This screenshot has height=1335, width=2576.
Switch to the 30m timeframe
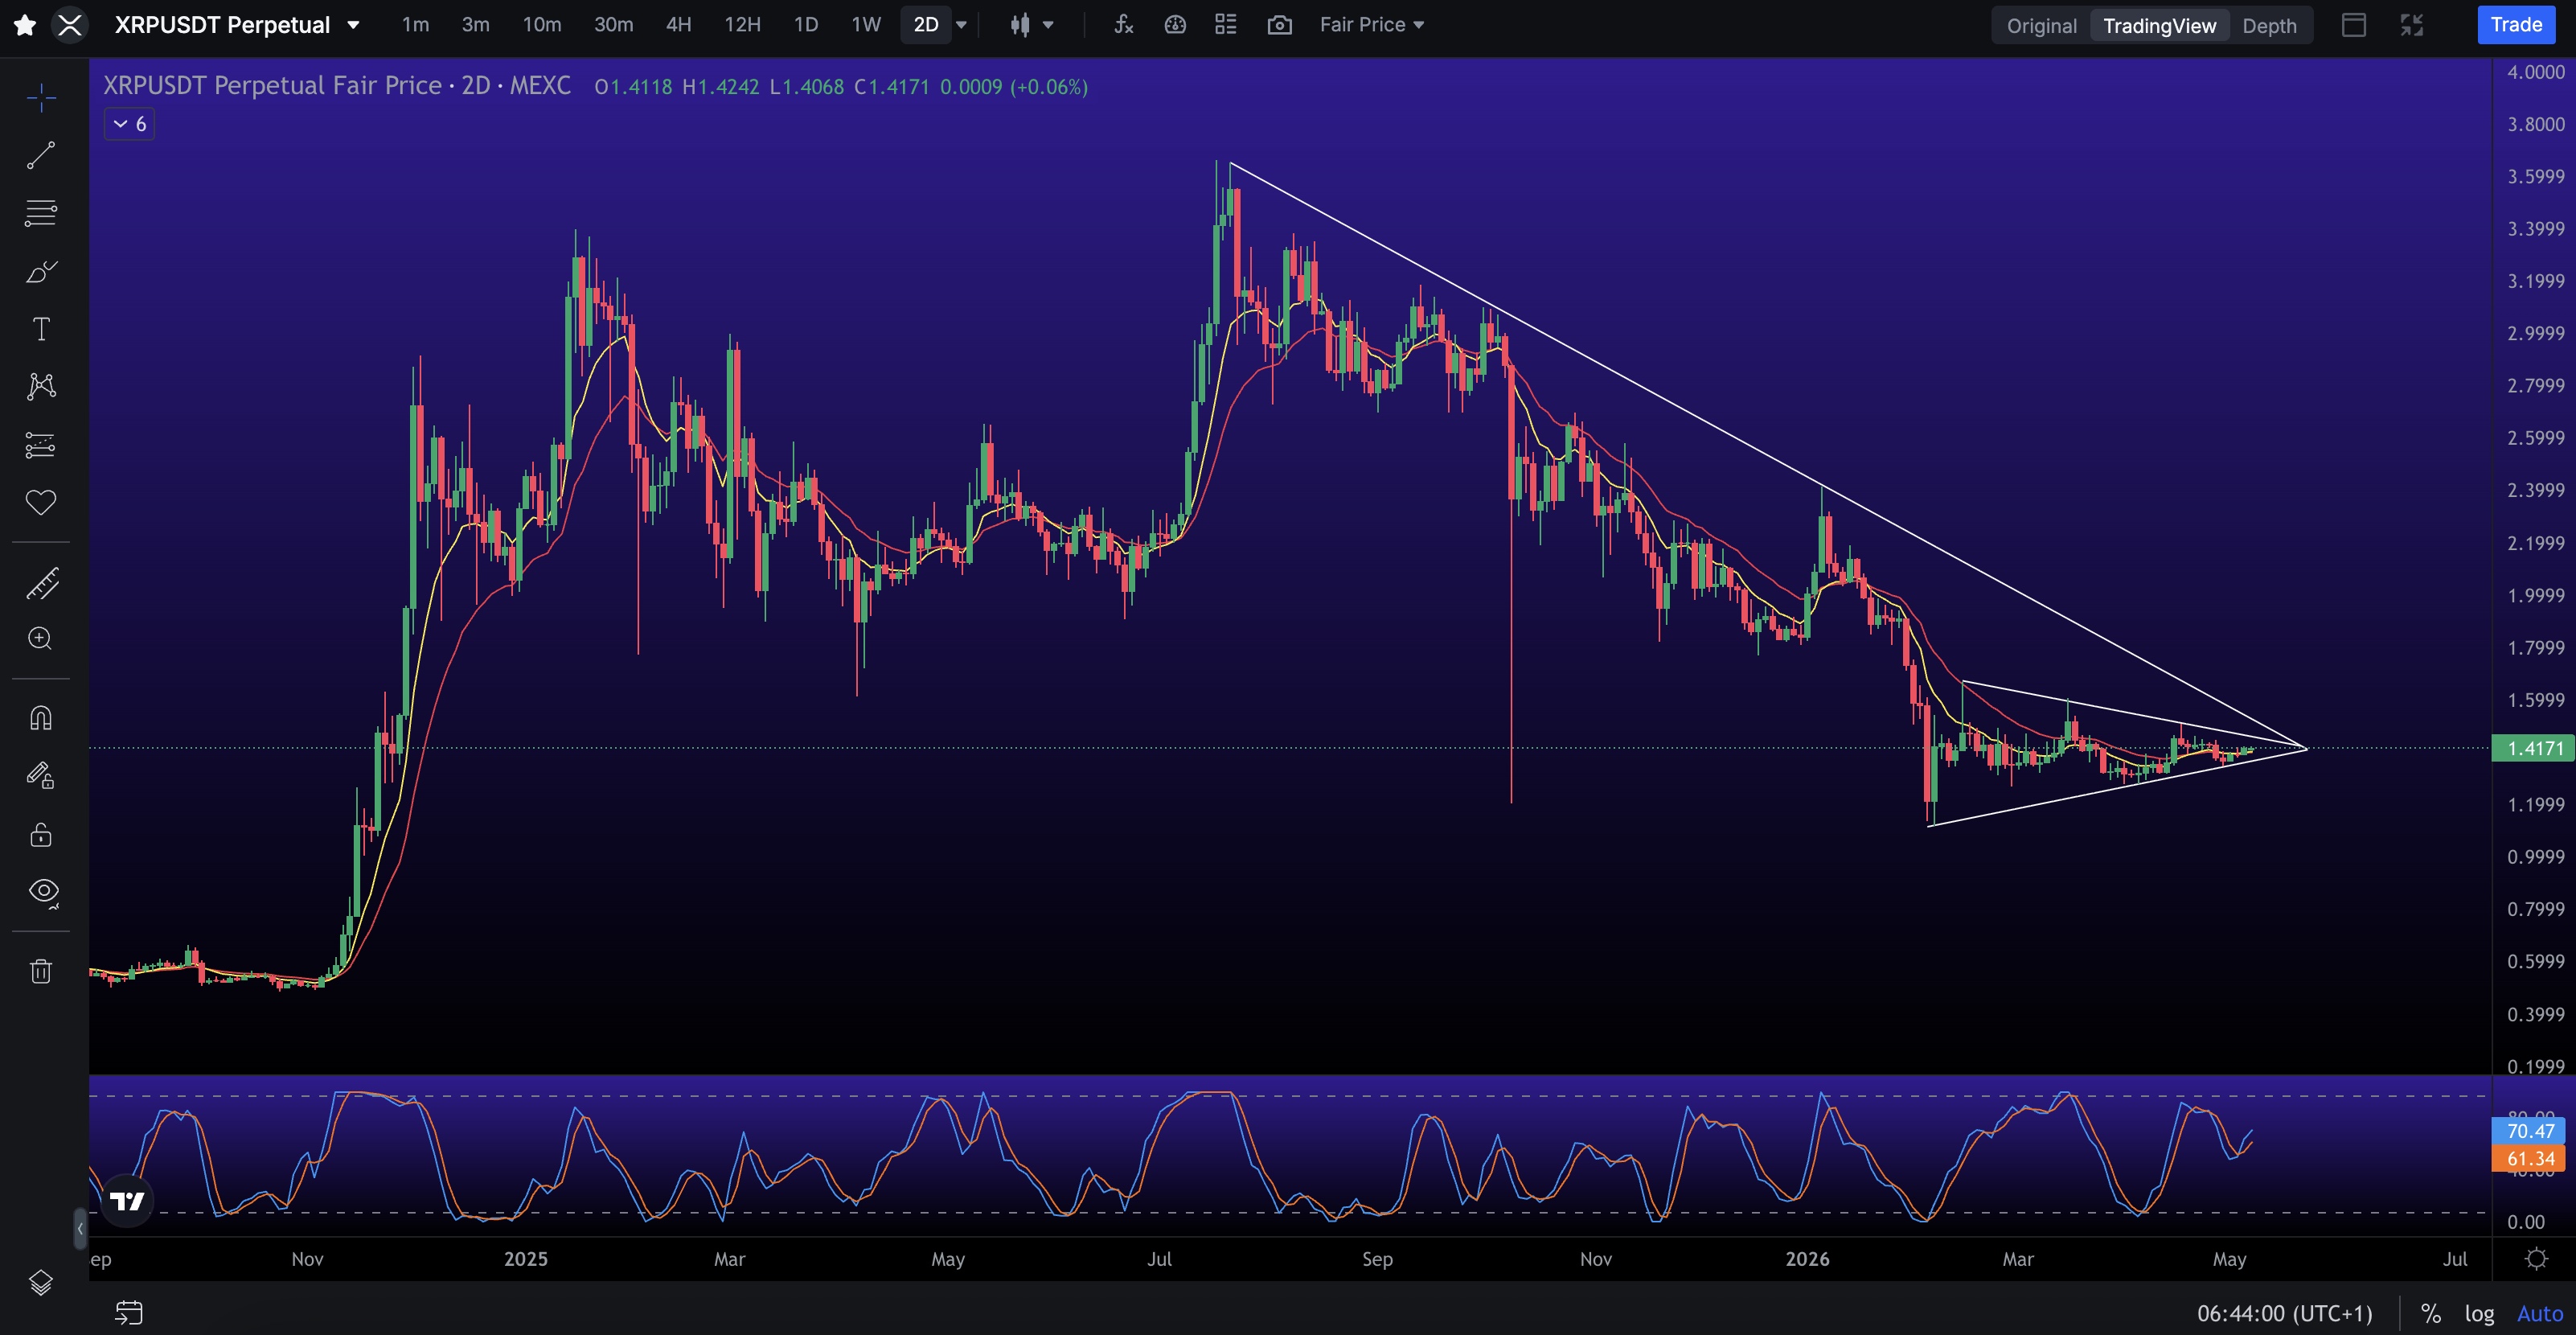[614, 25]
